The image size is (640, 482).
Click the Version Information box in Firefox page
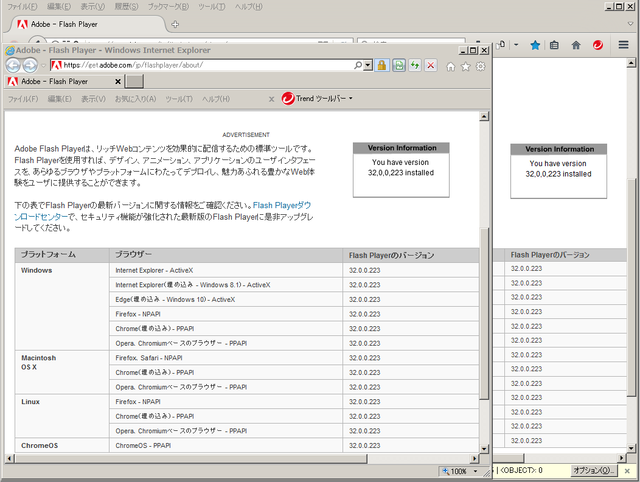pos(558,171)
